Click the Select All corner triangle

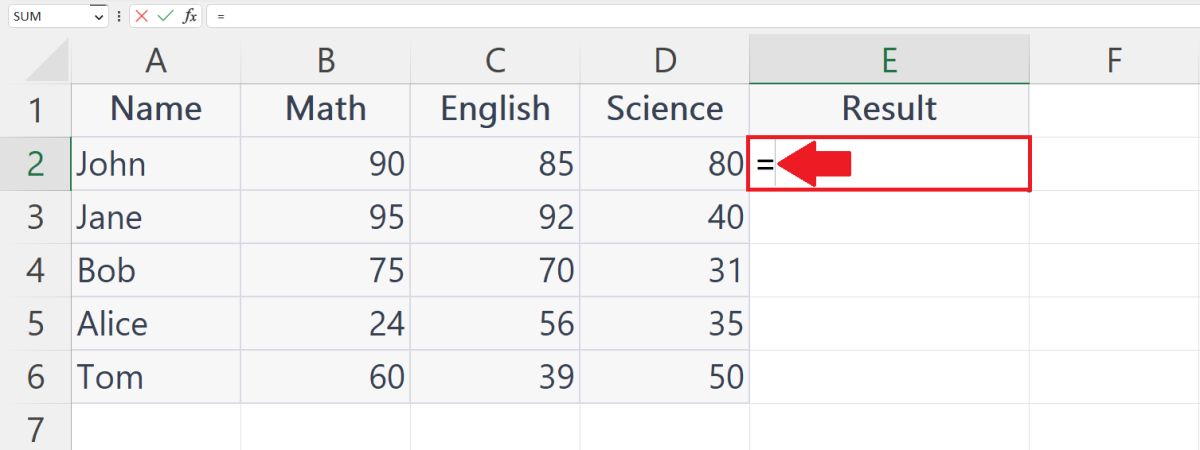46,63
